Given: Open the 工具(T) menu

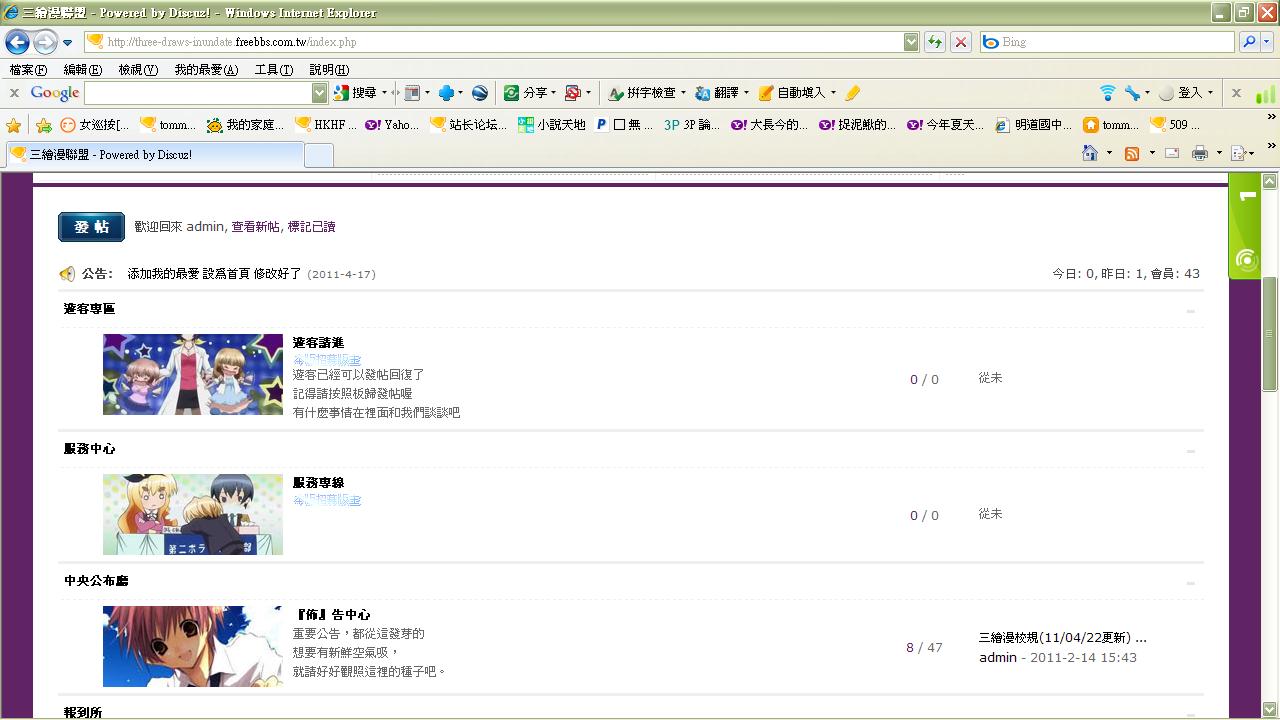Looking at the screenshot, I should tap(273, 70).
